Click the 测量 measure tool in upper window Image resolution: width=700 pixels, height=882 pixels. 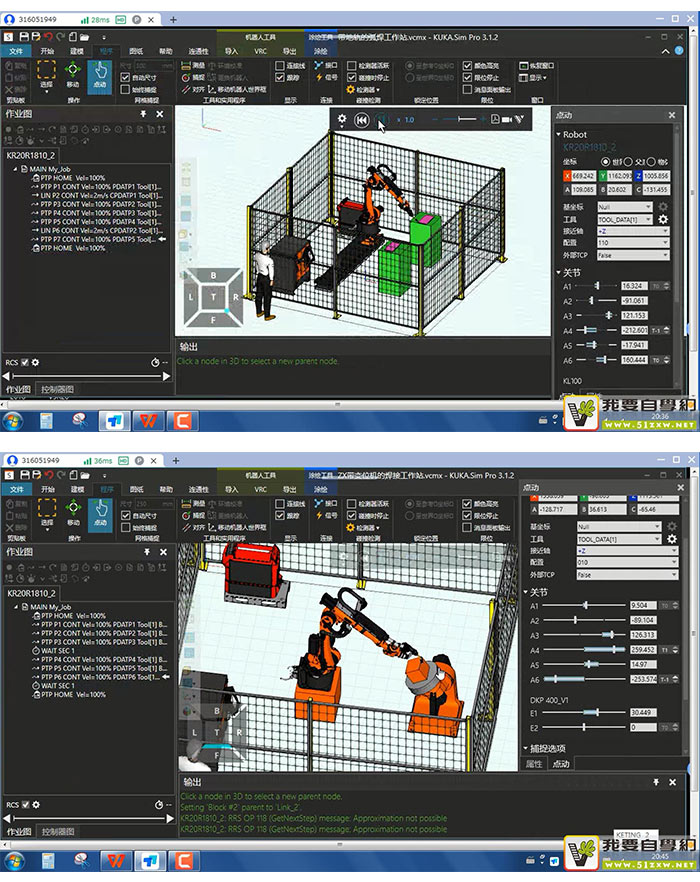click(x=193, y=66)
